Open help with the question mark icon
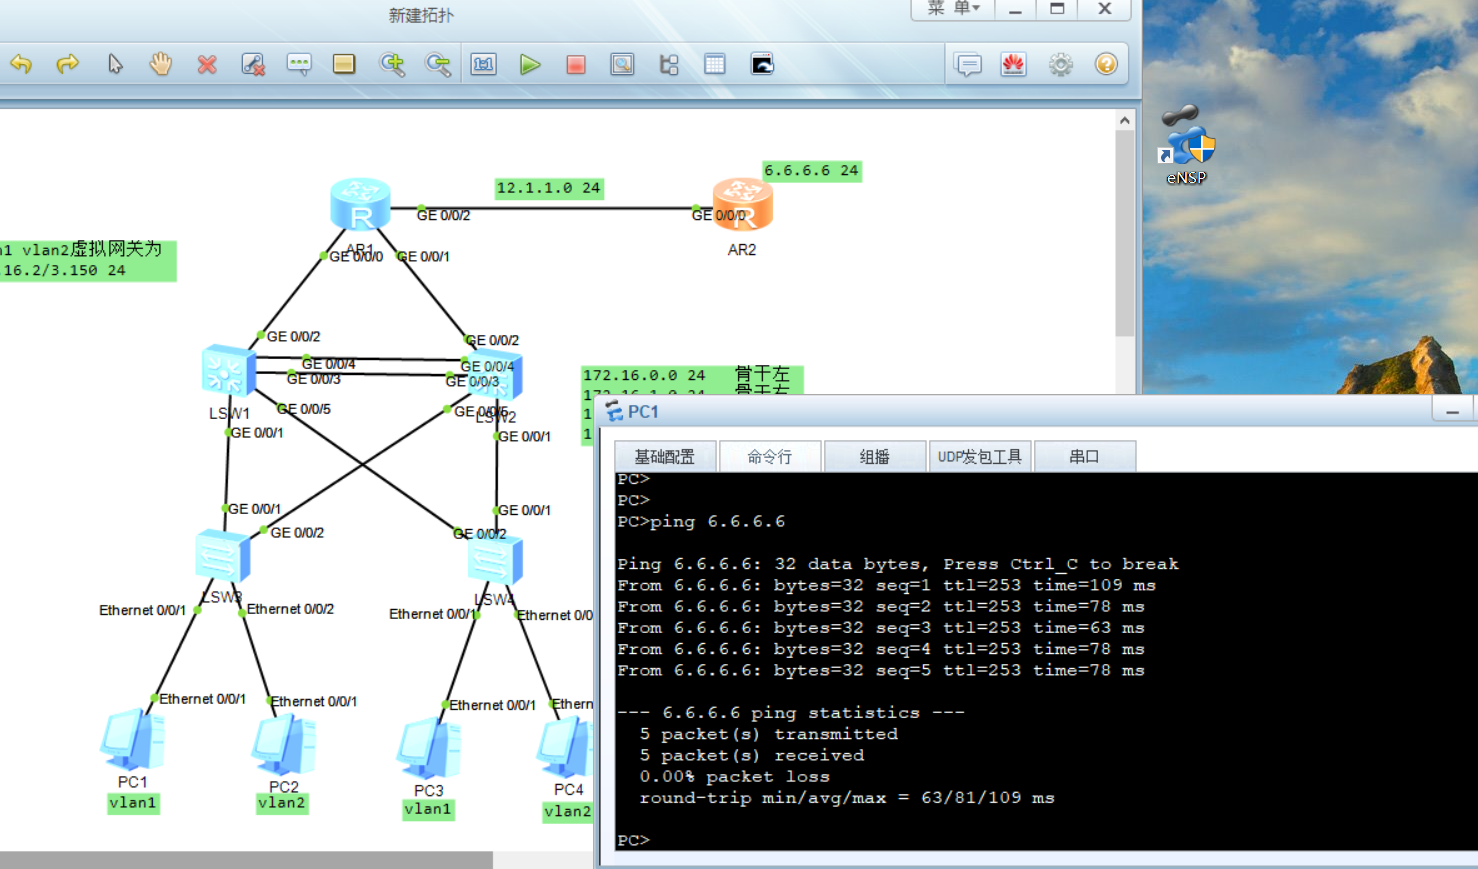 click(1106, 65)
